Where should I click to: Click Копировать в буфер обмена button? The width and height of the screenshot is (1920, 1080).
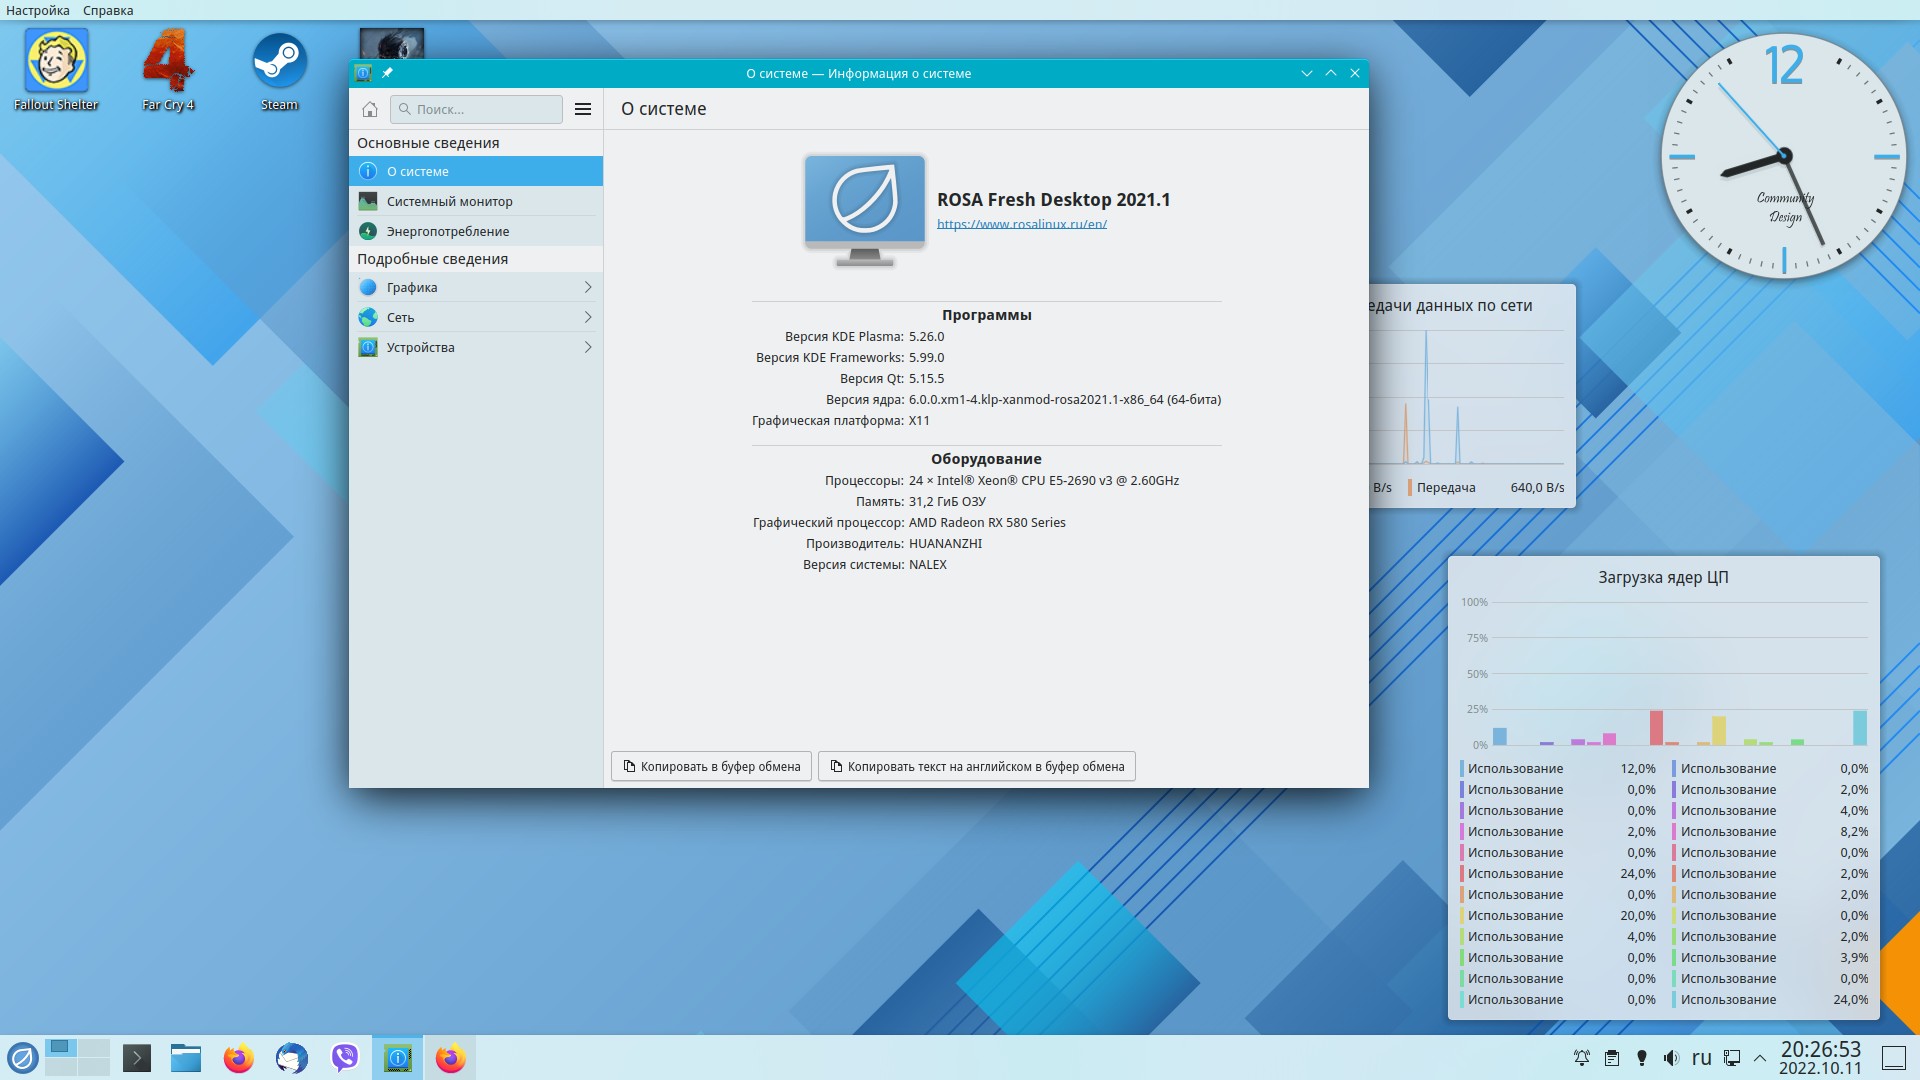[711, 767]
